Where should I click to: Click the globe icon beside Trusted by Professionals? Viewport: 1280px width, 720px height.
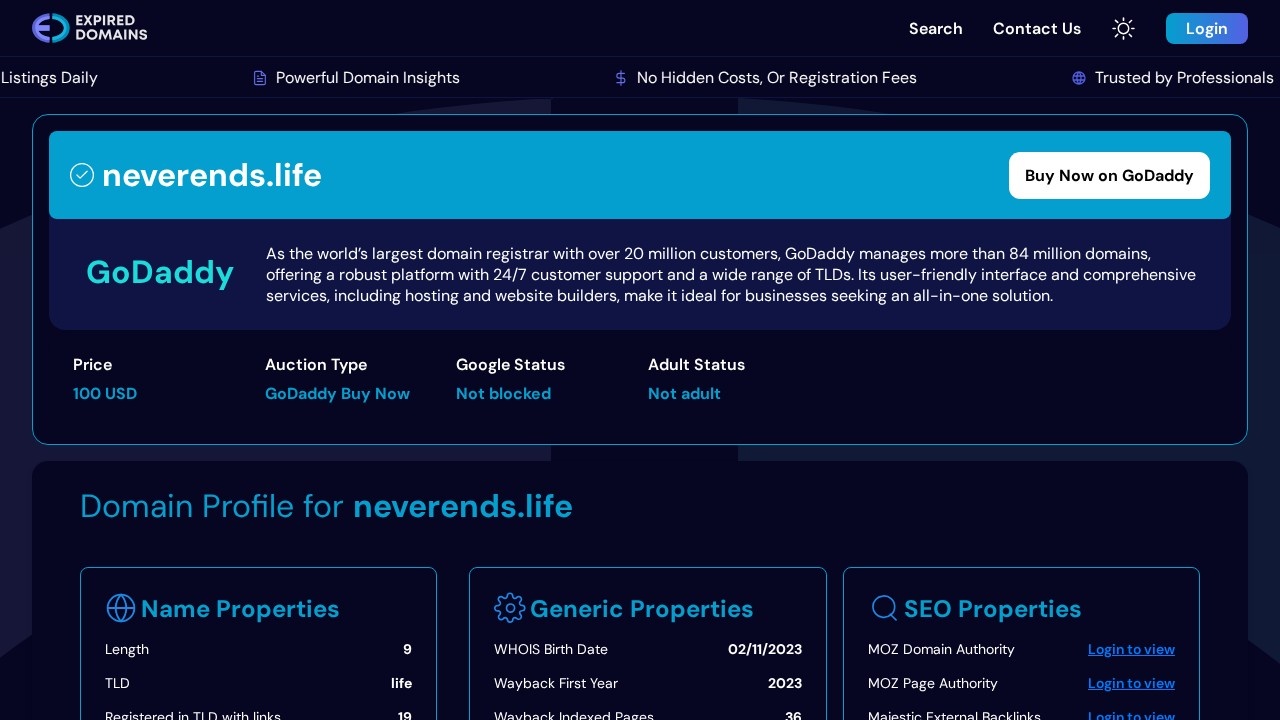[1079, 78]
